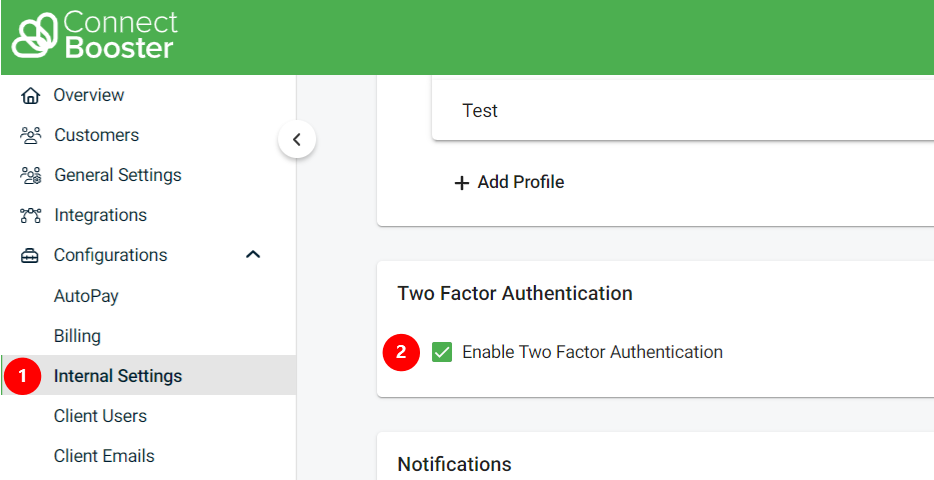The image size is (934, 480).
Task: Open the Overview page
Action: pyautogui.click(x=89, y=95)
